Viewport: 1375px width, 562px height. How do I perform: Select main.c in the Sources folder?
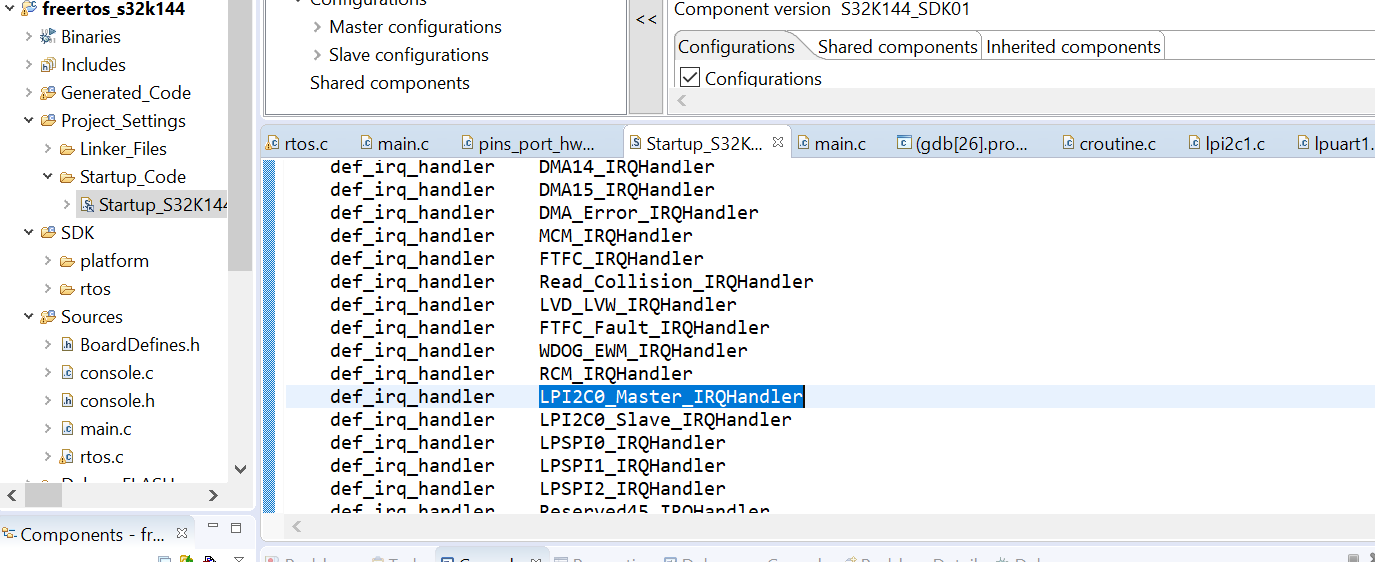coord(106,429)
